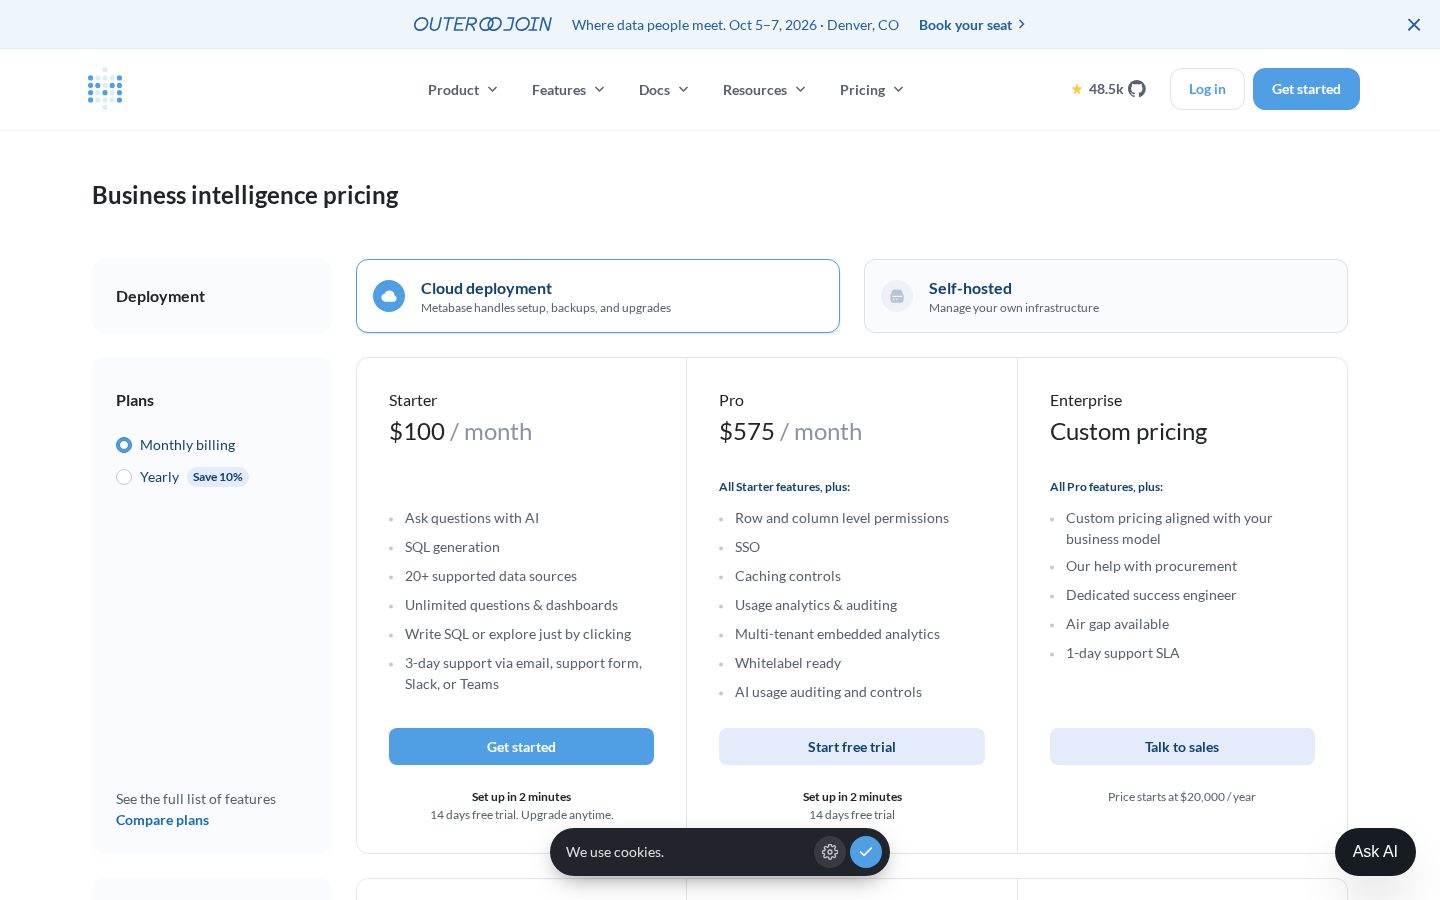
Task: Click 'We use cookies.' text
Action: 615,852
